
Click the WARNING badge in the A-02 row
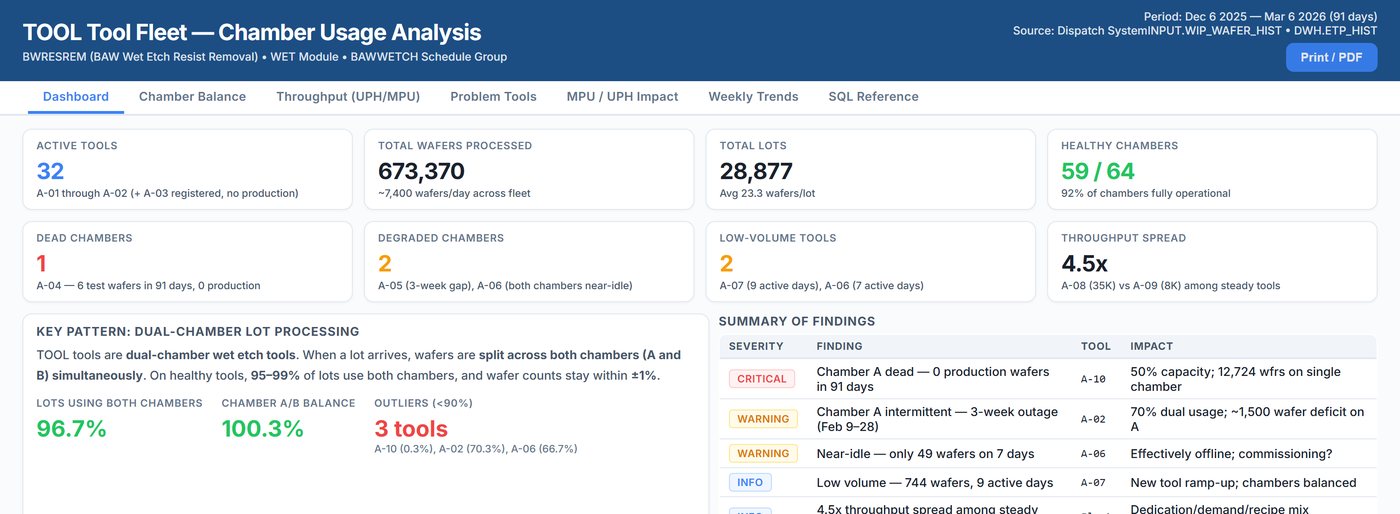763,419
